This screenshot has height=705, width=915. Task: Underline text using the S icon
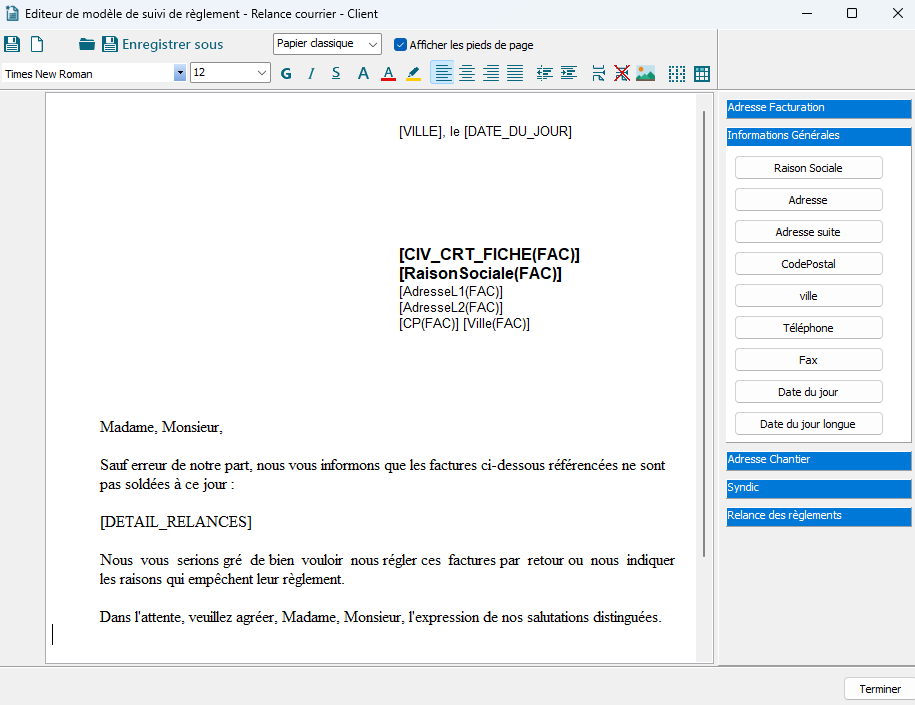point(336,72)
